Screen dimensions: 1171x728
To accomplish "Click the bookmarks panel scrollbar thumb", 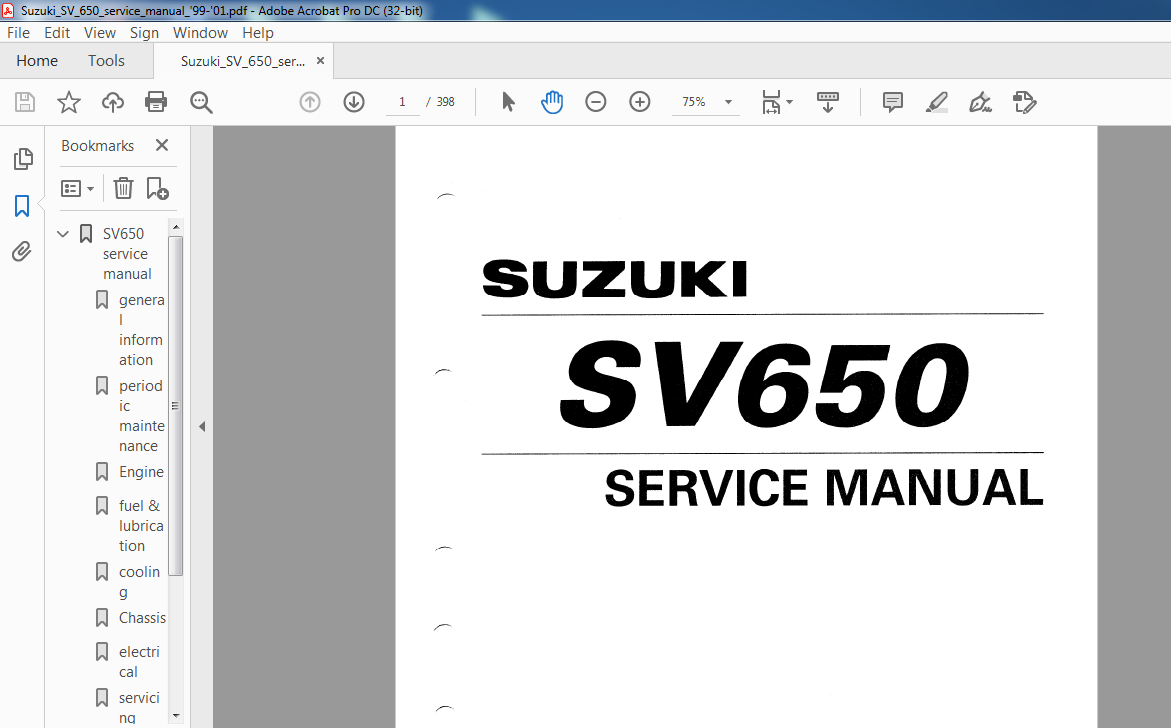I will (176, 406).
